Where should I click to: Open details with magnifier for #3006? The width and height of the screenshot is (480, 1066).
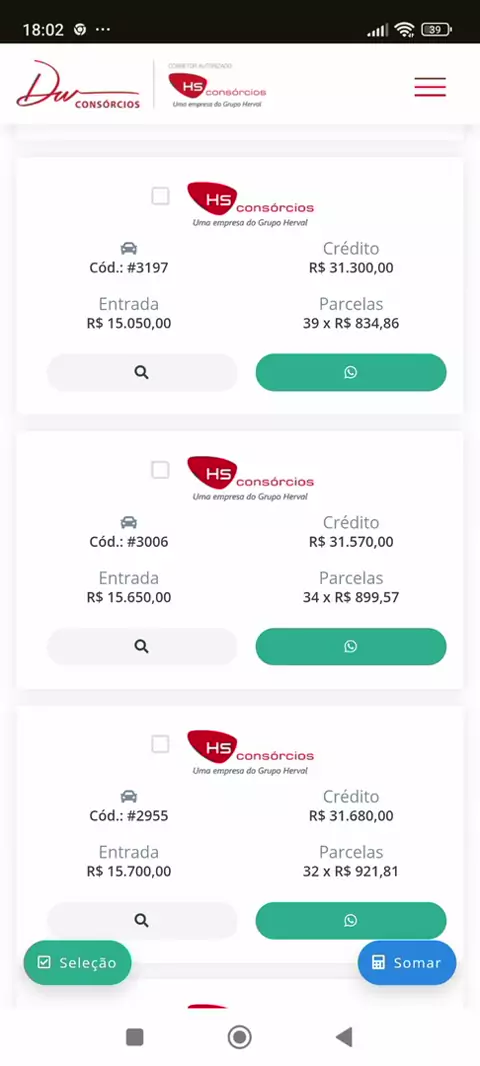coord(142,647)
